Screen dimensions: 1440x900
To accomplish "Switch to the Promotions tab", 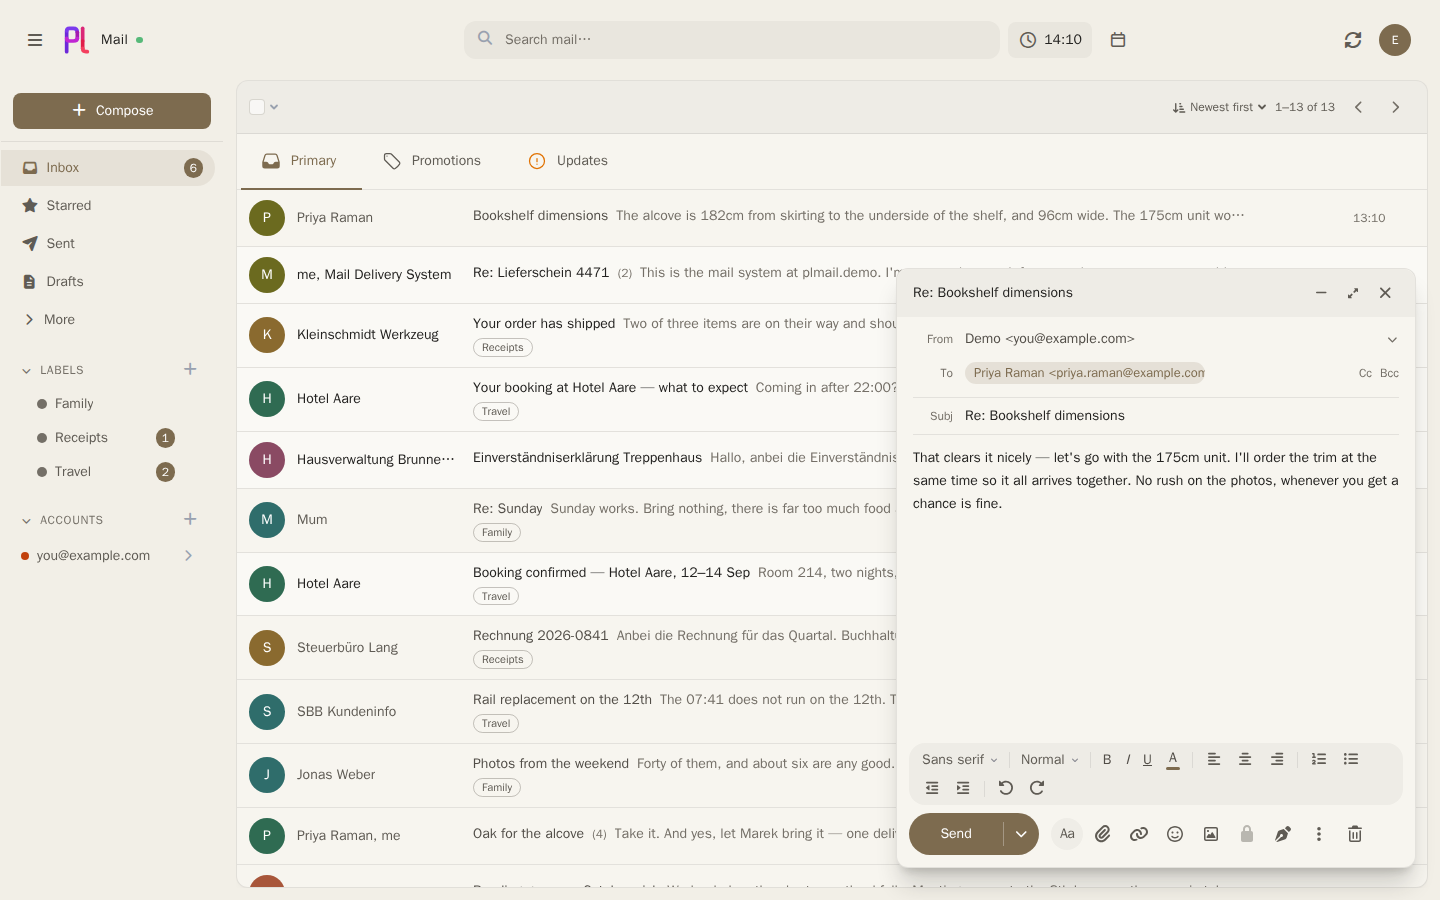I will pyautogui.click(x=432, y=161).
